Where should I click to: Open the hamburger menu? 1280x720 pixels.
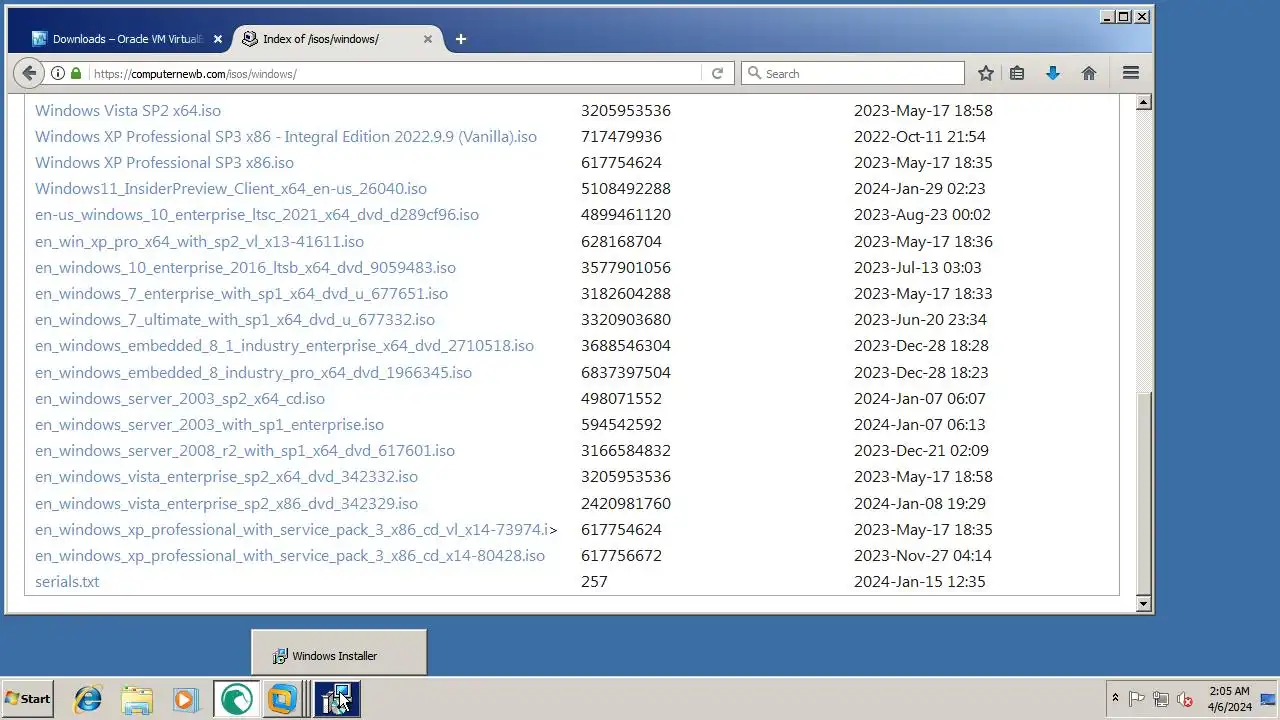(x=1131, y=73)
